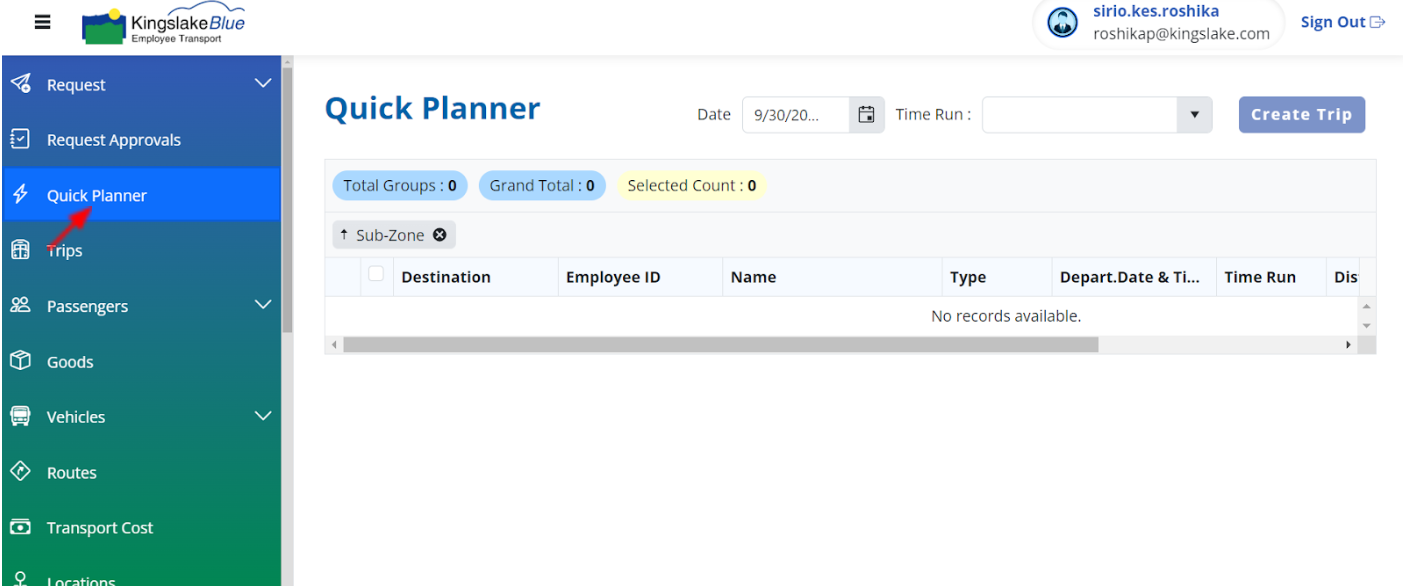Open the hamburger menu icon
Image resolution: width=1403 pixels, height=586 pixels.
pos(43,22)
